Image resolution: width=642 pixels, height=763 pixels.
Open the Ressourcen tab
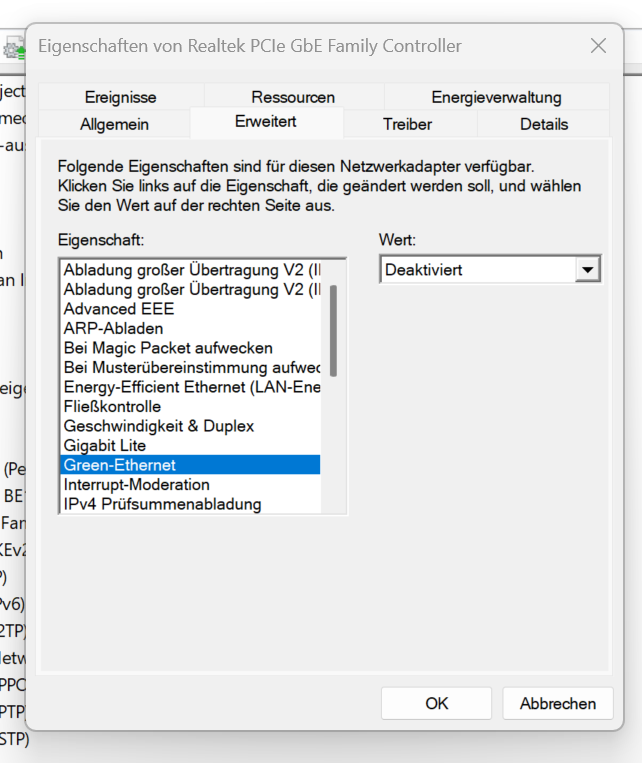click(293, 97)
